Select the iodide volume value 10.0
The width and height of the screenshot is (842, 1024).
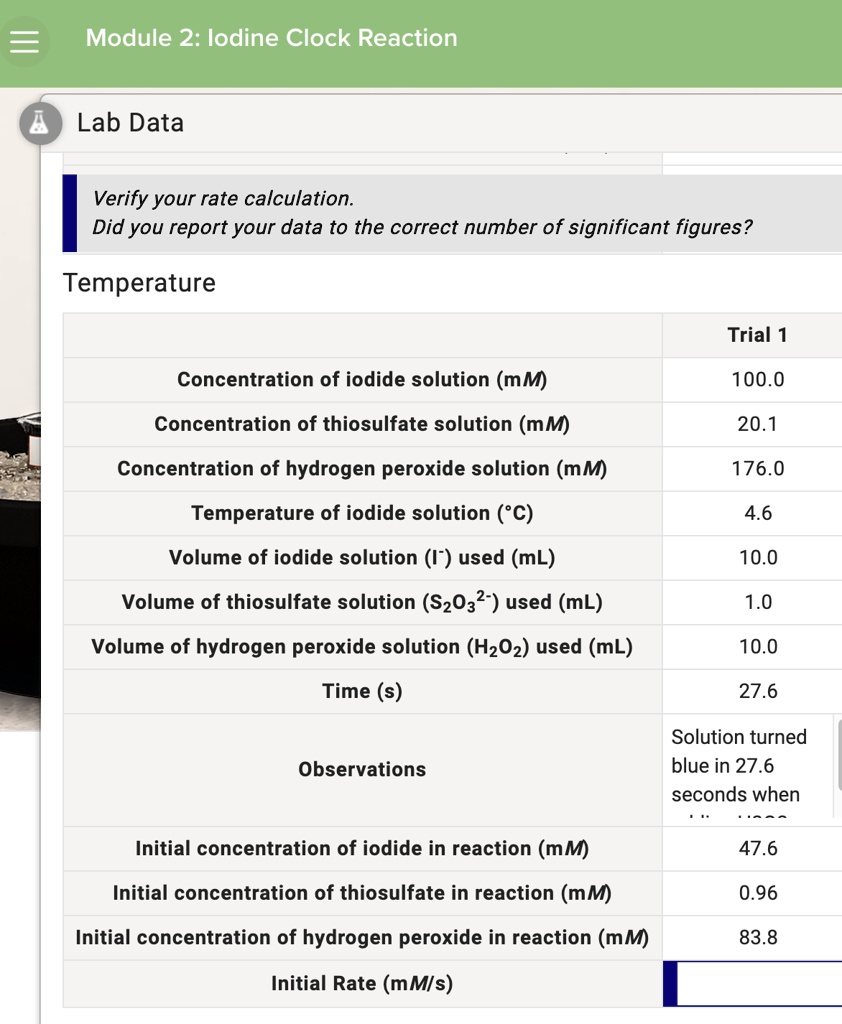click(x=757, y=557)
